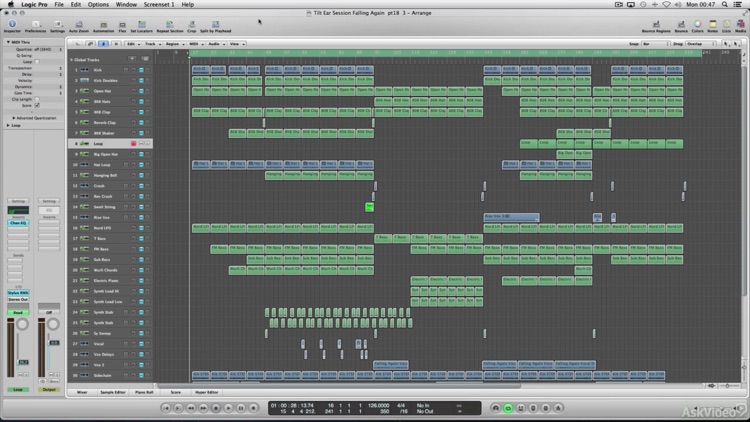Disable record-enable on Loop track
This screenshot has height=422, width=750.
point(133,144)
